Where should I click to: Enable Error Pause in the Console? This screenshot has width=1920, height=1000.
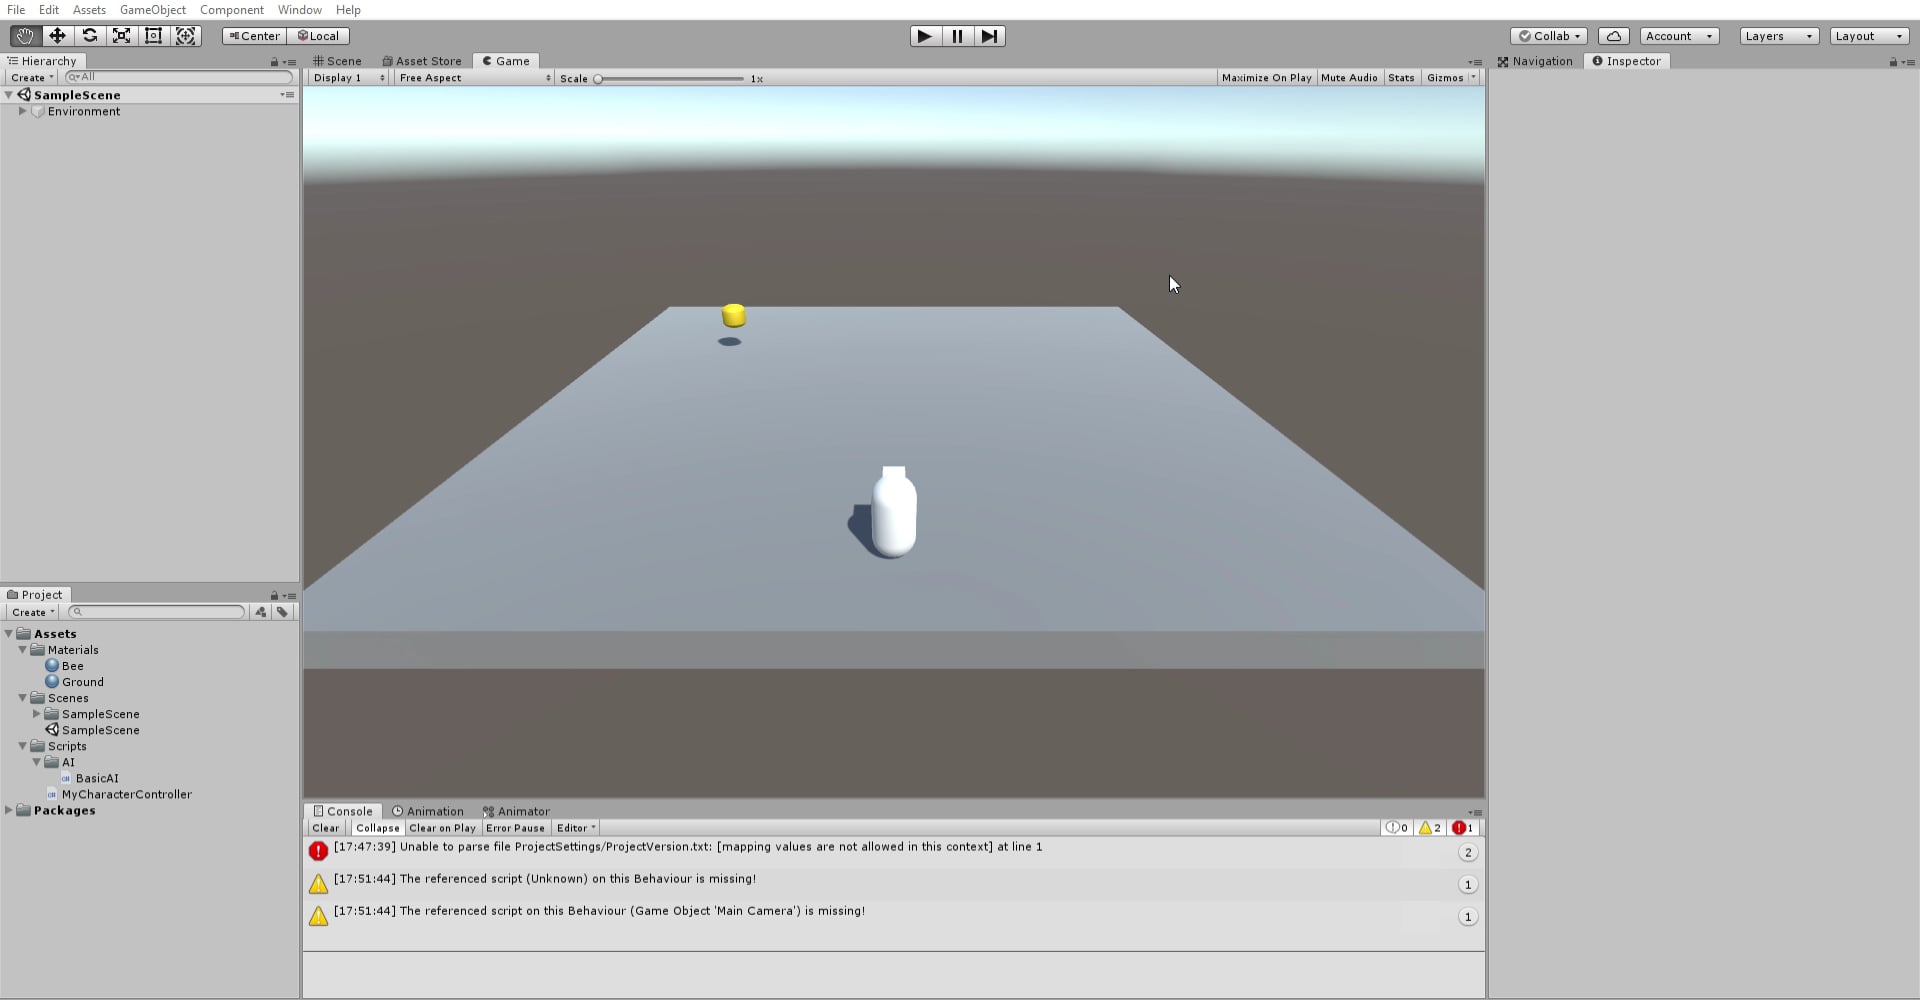click(x=515, y=828)
